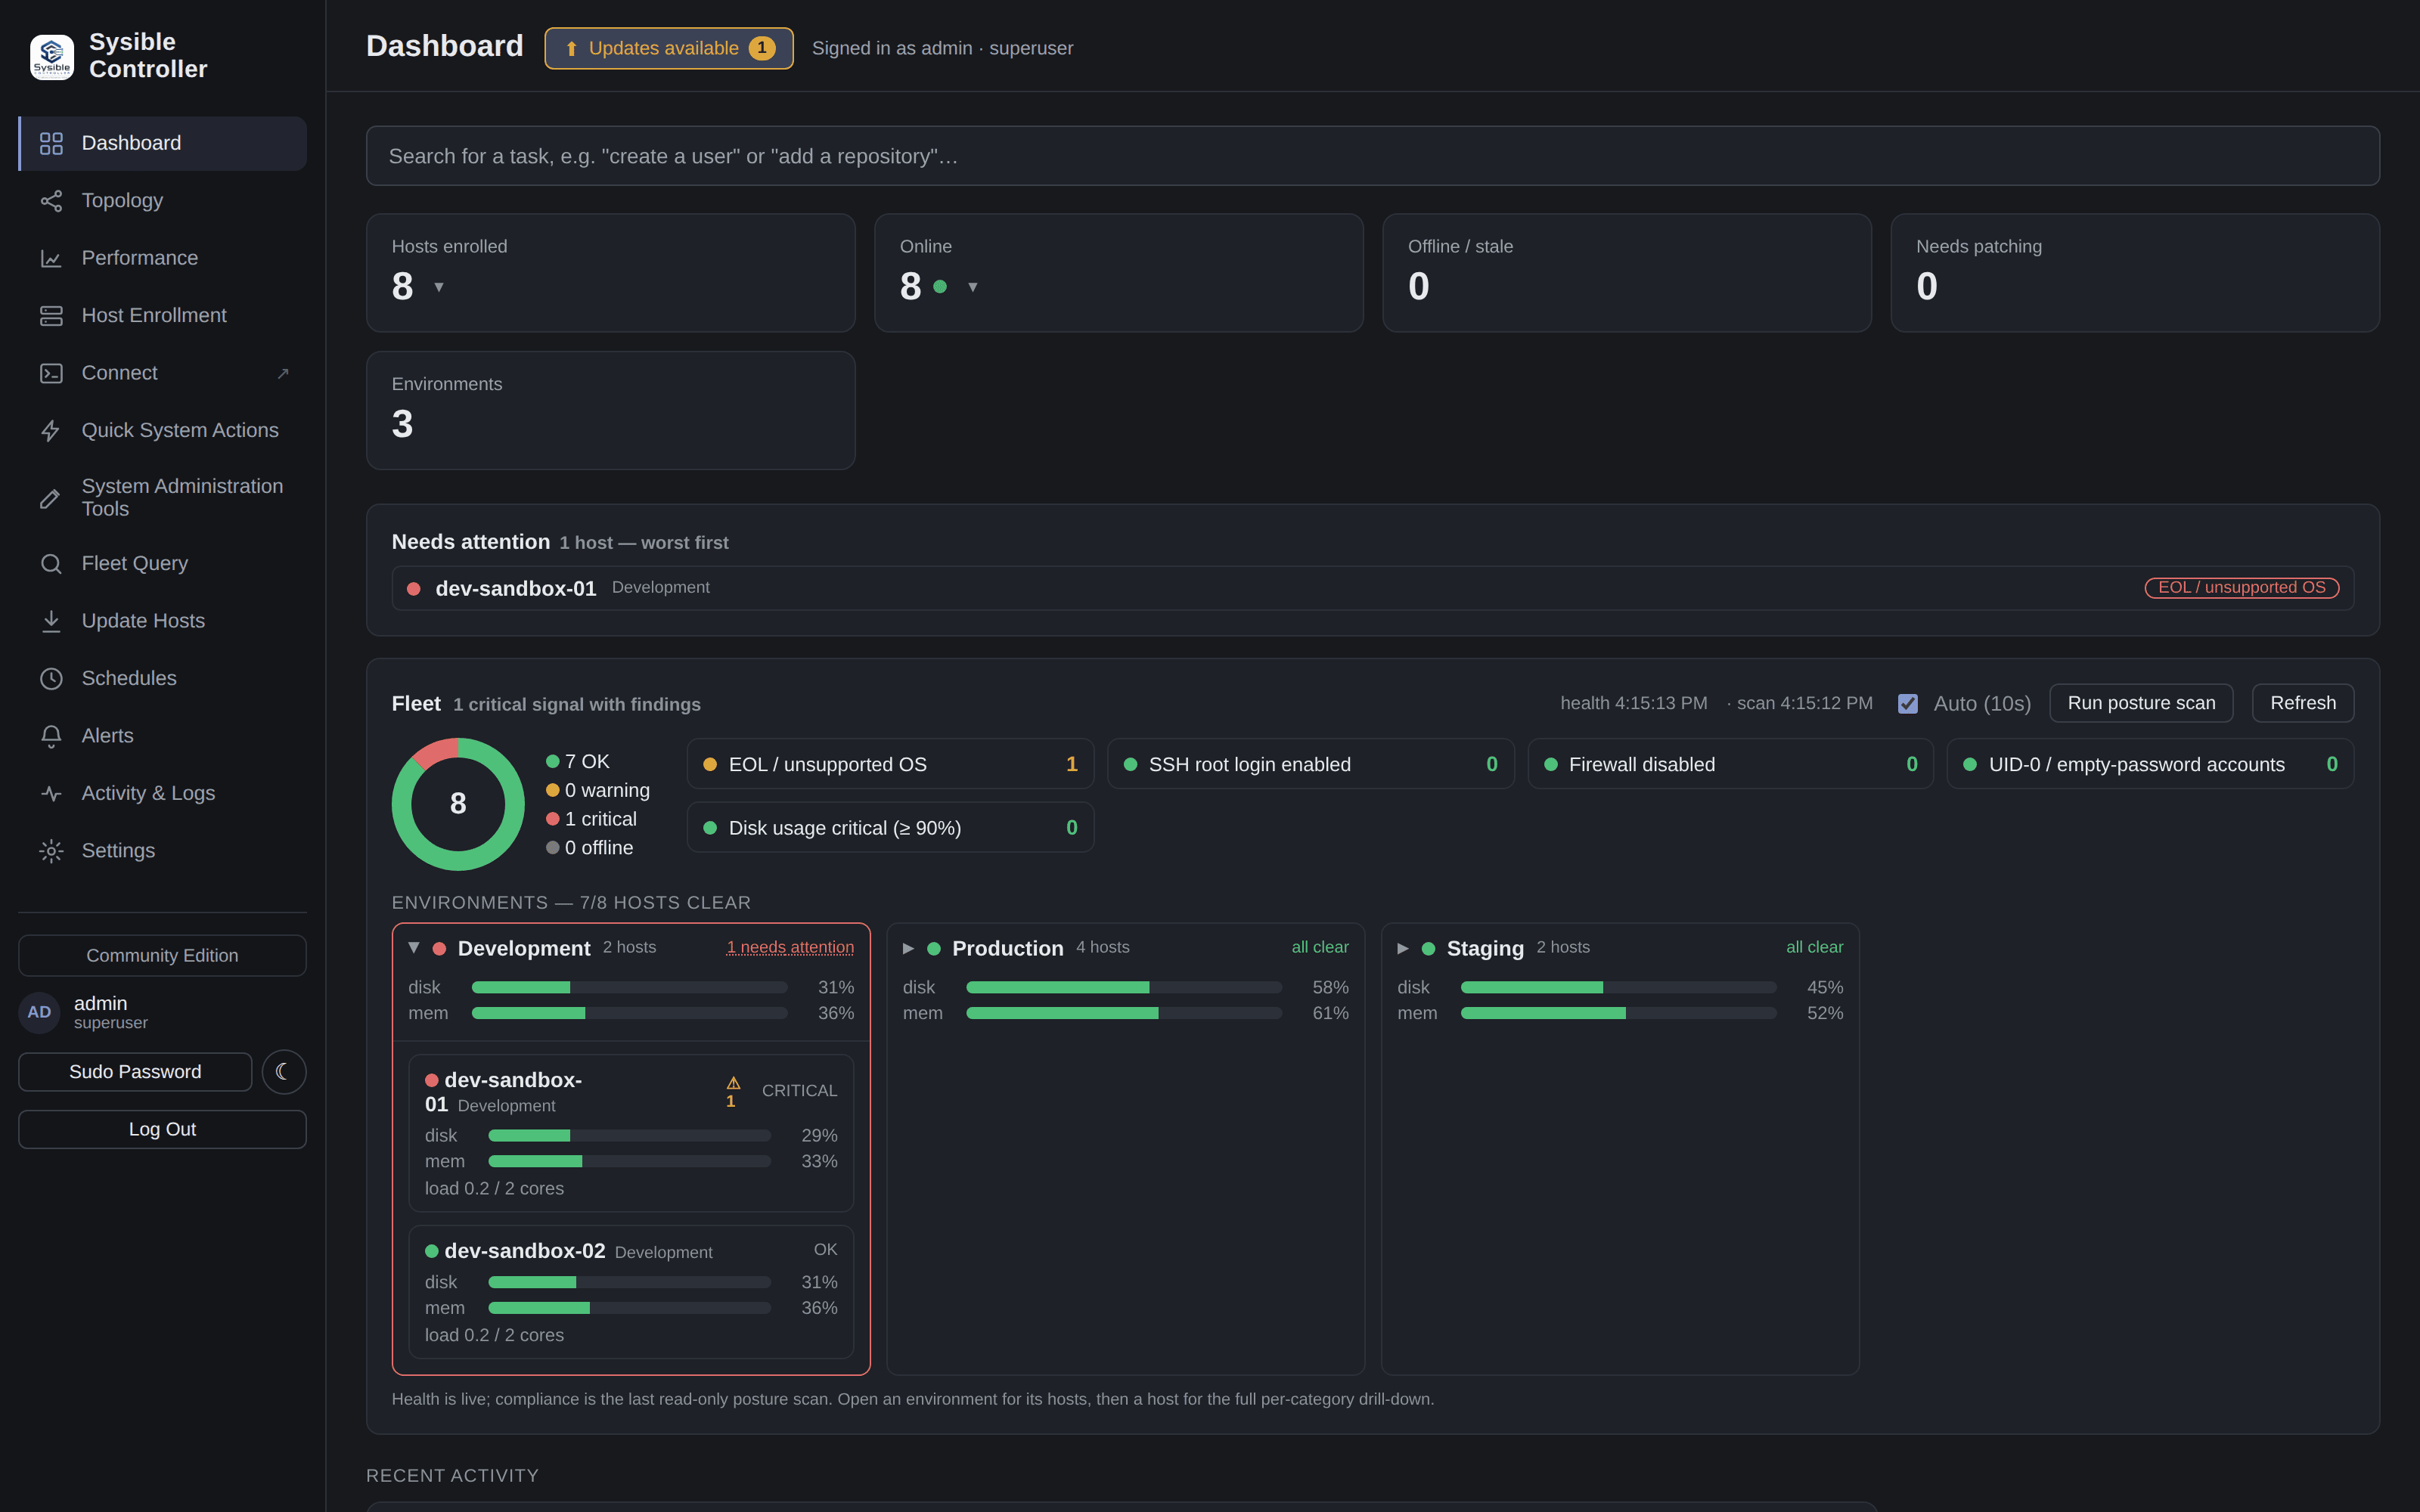Open the Schedules page

(162, 679)
